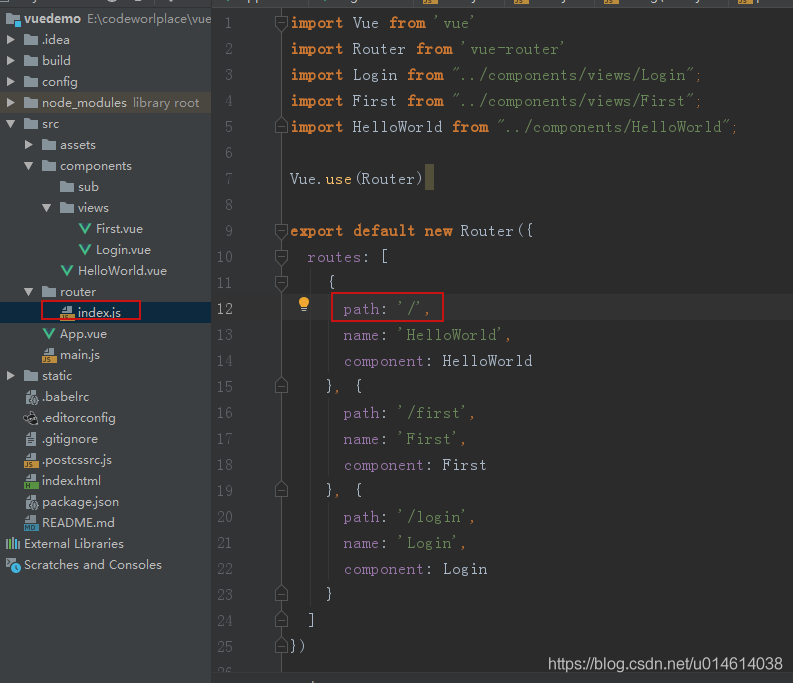Image resolution: width=793 pixels, height=683 pixels.
Task: Toggle fold marker at line 15
Action: 282,386
